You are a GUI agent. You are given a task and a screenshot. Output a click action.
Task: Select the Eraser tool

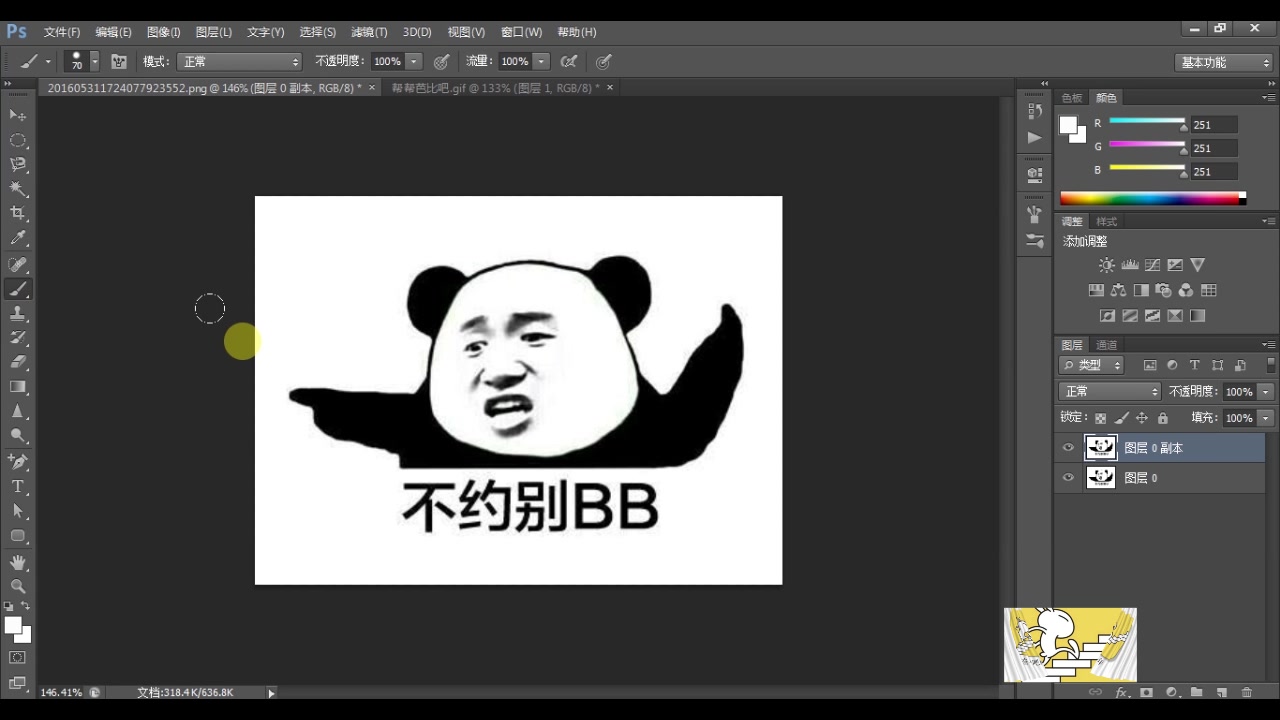(18, 362)
